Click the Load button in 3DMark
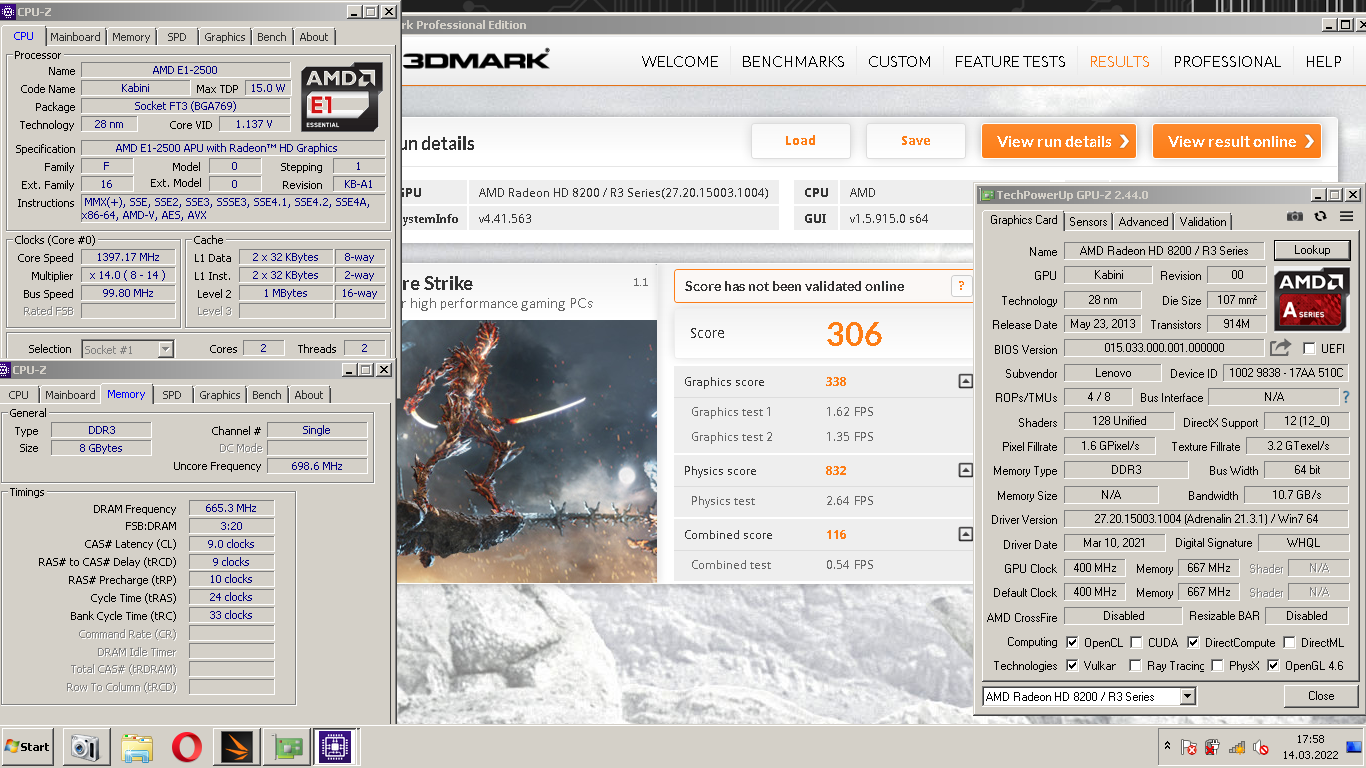 800,141
